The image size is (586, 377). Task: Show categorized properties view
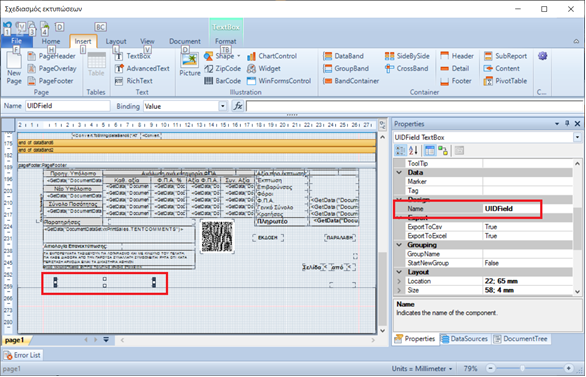401,151
